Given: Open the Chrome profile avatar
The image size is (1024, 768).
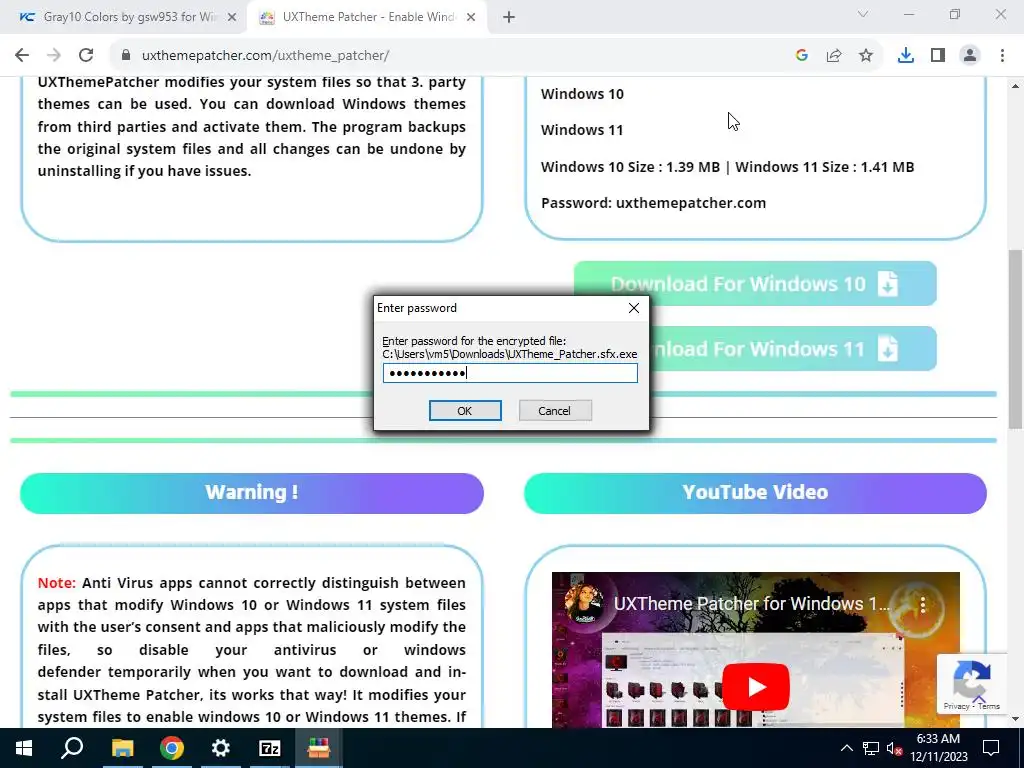Looking at the screenshot, I should pos(970,56).
